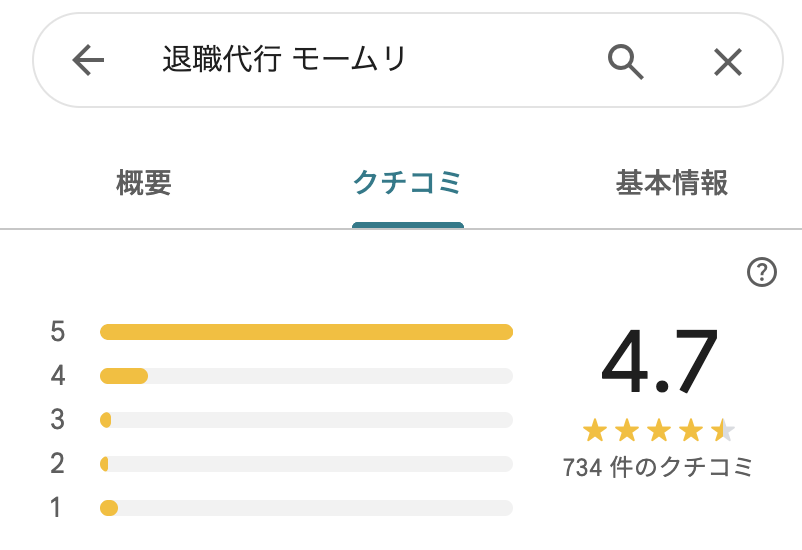The height and width of the screenshot is (550, 802).
Task: Click the third yellow star icon
Action: coord(659,430)
